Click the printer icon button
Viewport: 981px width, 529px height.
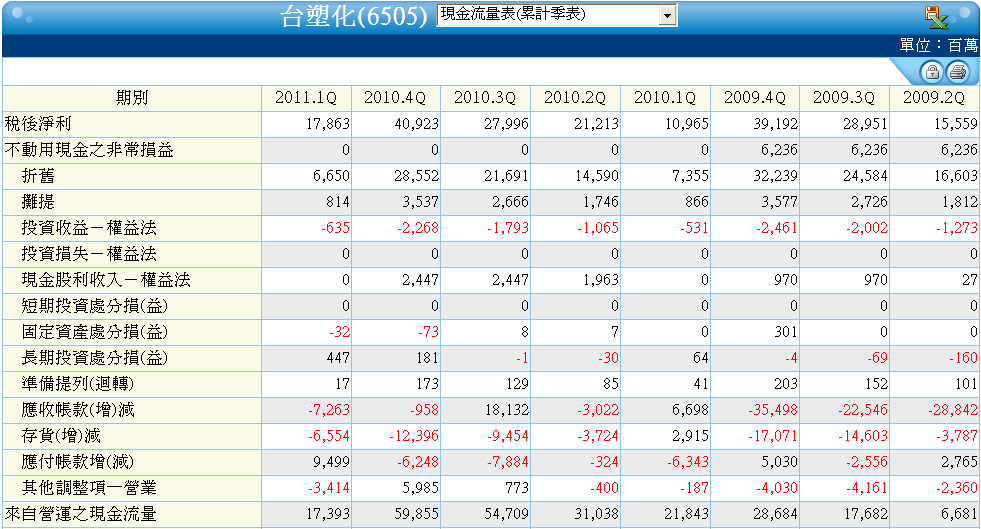pyautogui.click(x=957, y=72)
